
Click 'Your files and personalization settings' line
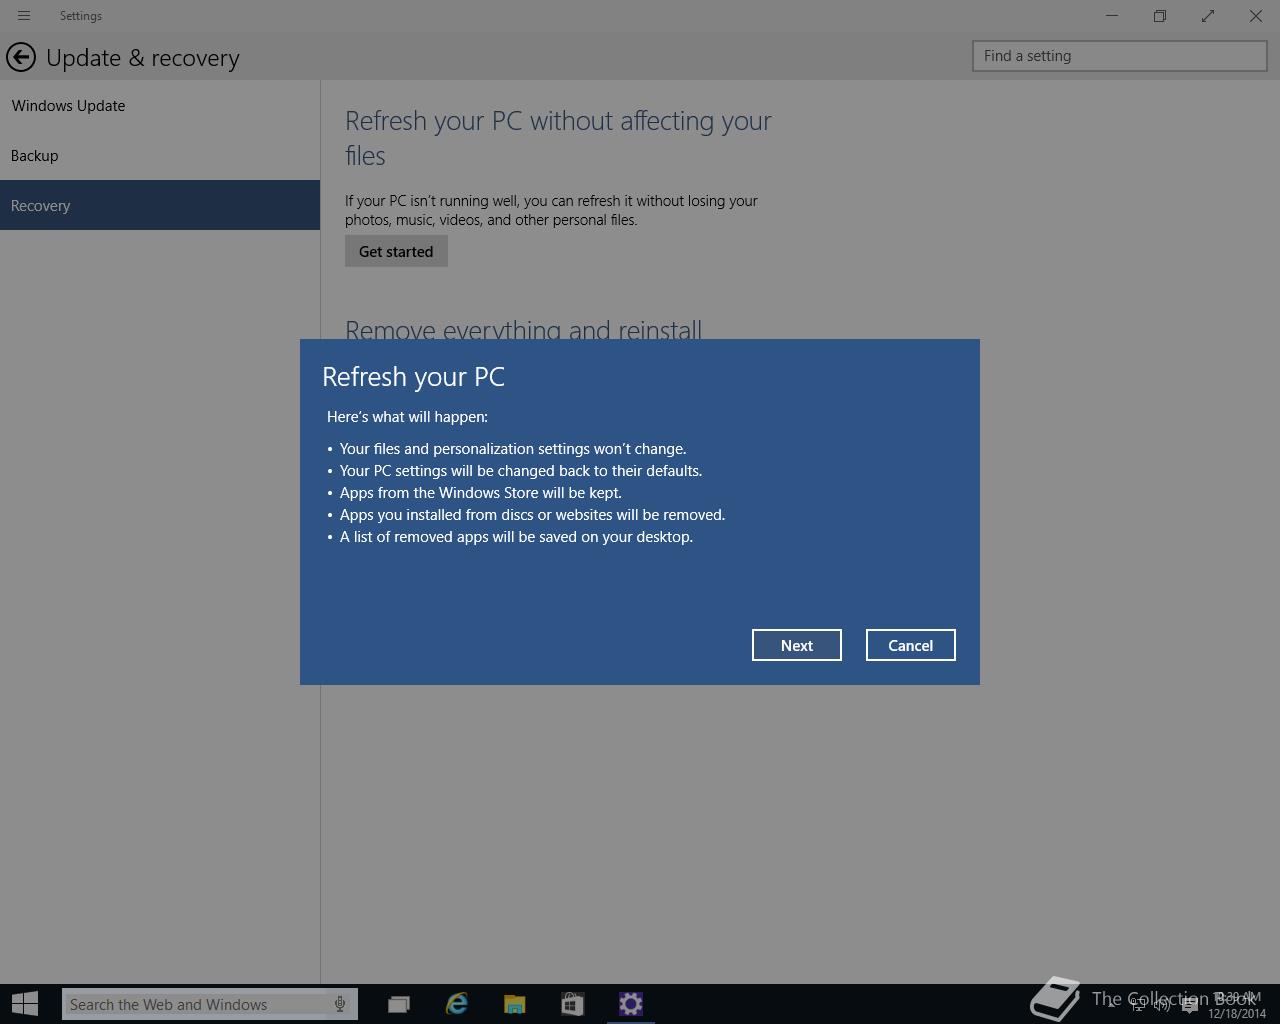(513, 449)
